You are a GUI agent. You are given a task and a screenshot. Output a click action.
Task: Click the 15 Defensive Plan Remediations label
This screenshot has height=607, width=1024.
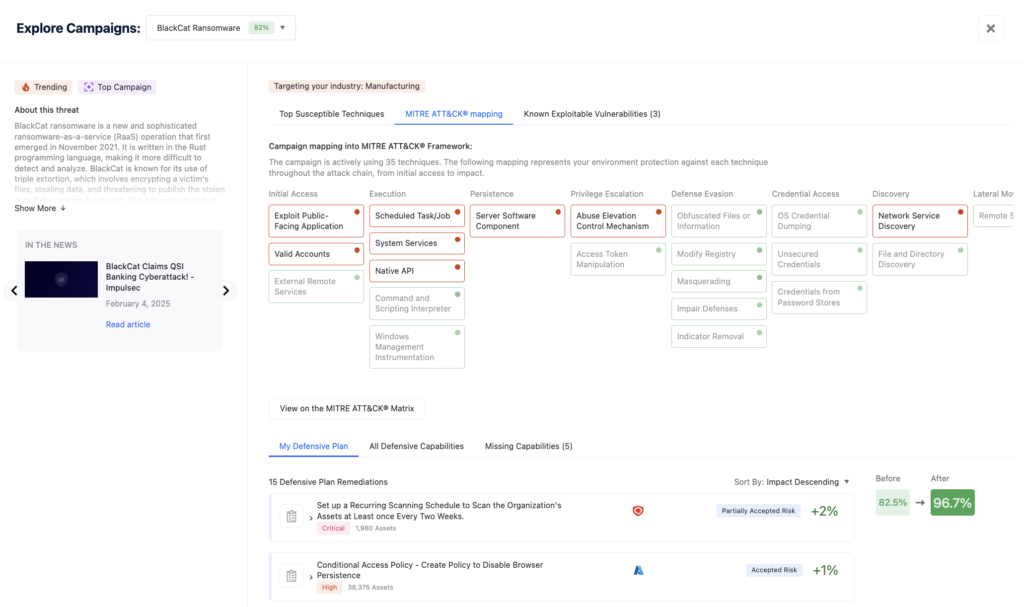tap(328, 482)
